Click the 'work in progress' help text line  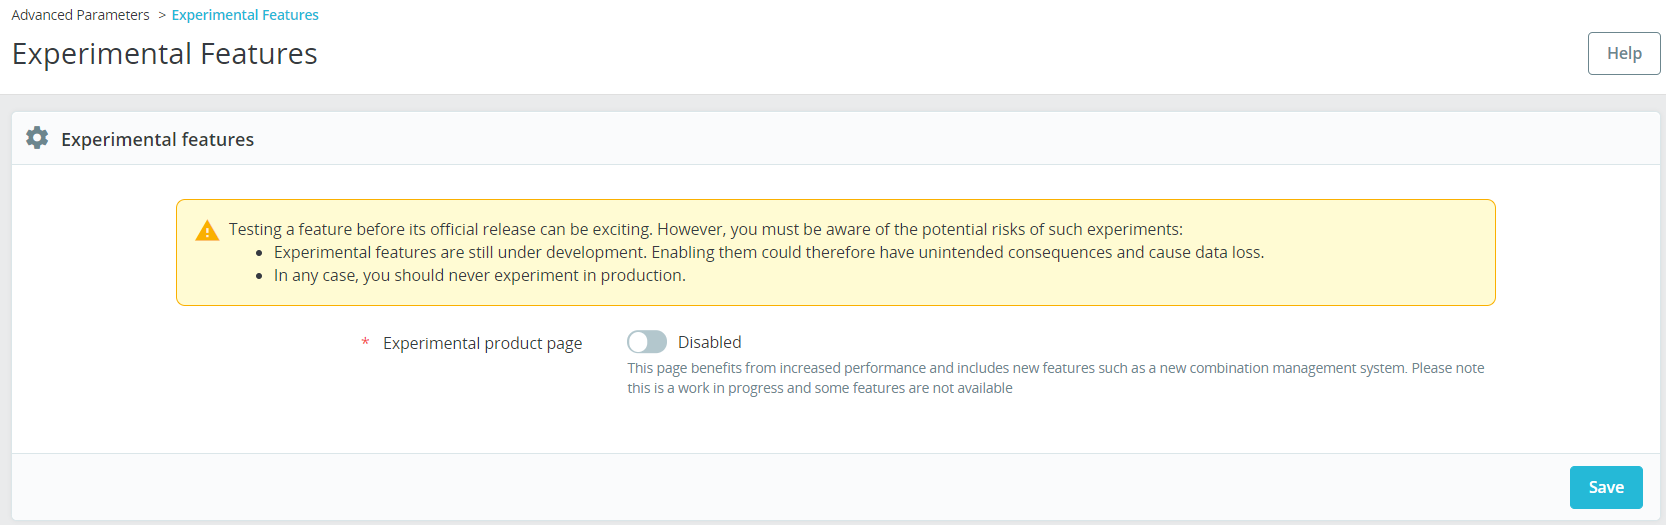(x=819, y=388)
